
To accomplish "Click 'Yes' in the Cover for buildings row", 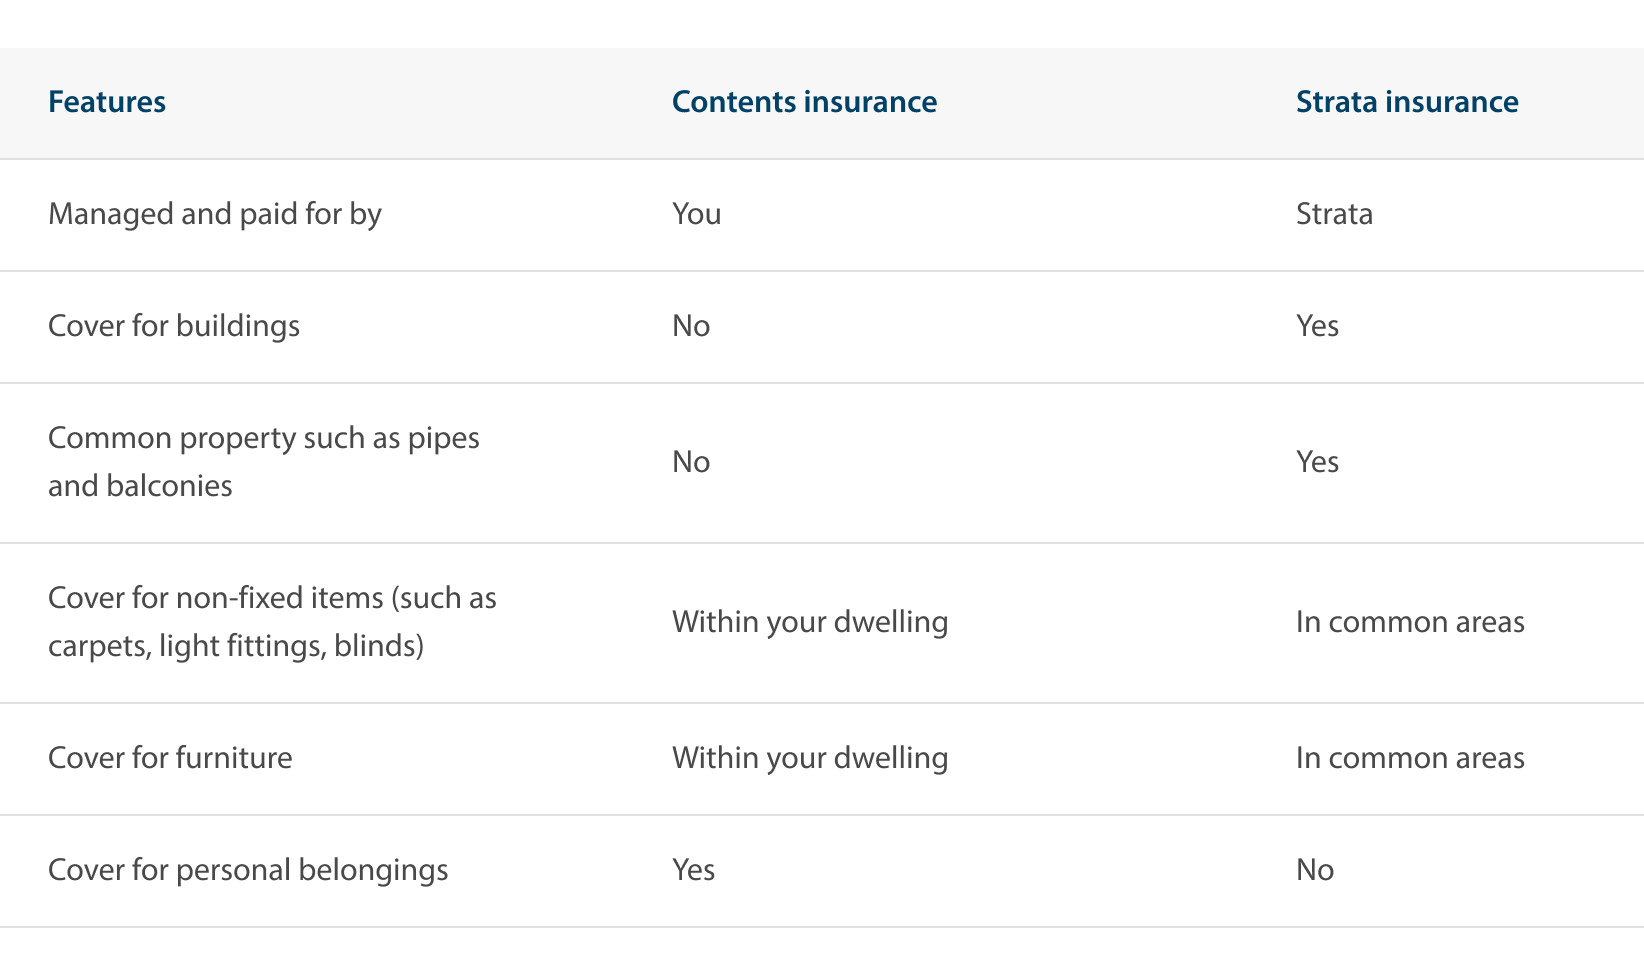I will click(x=1317, y=326).
